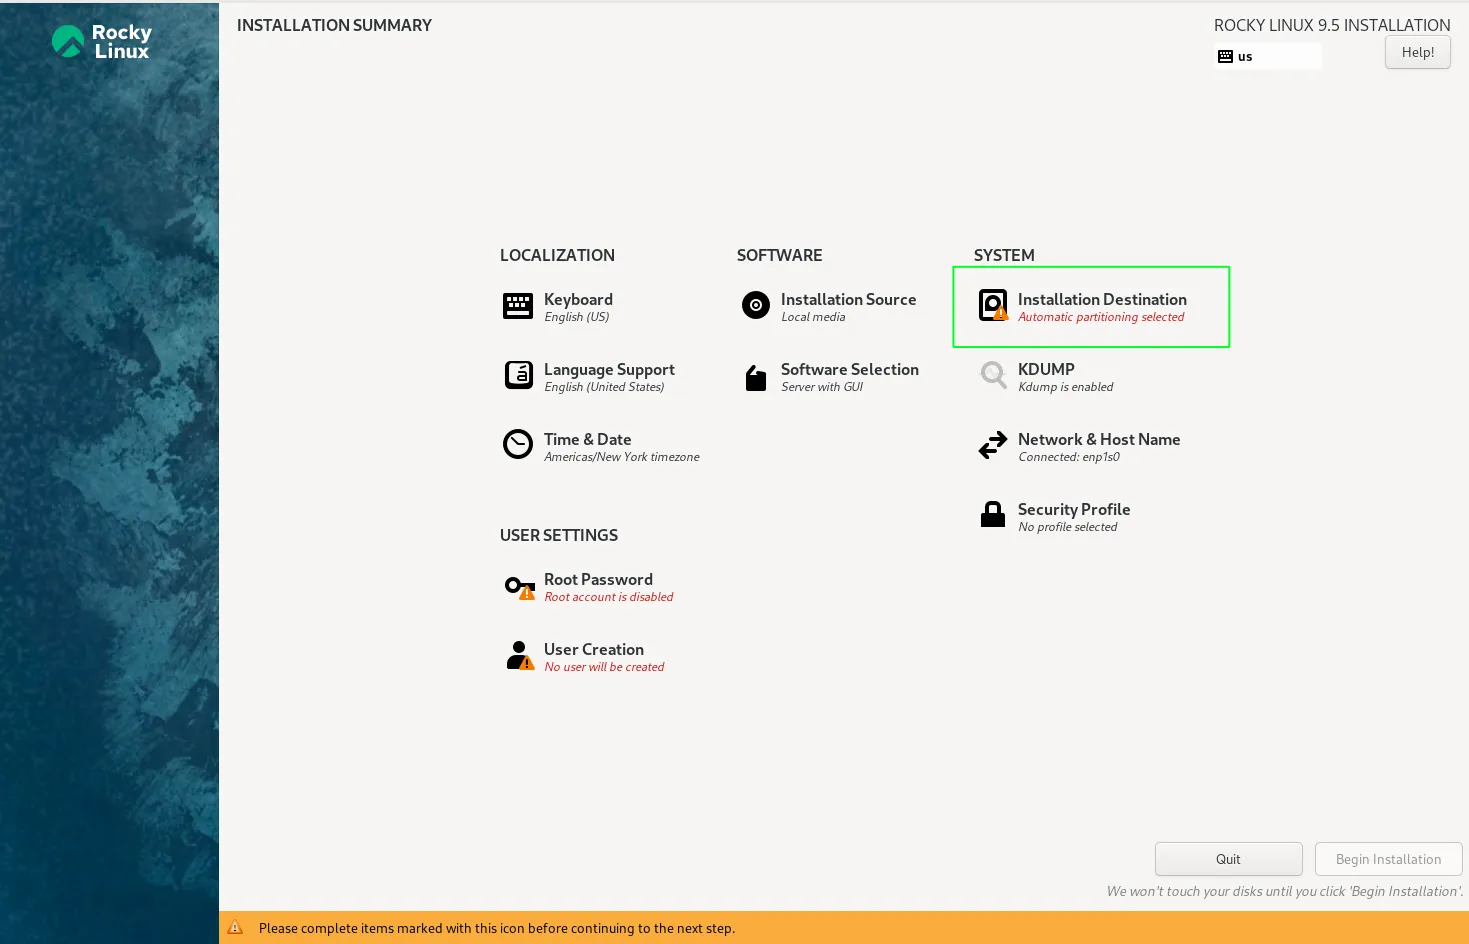Click the User Creation person icon

(x=520, y=655)
